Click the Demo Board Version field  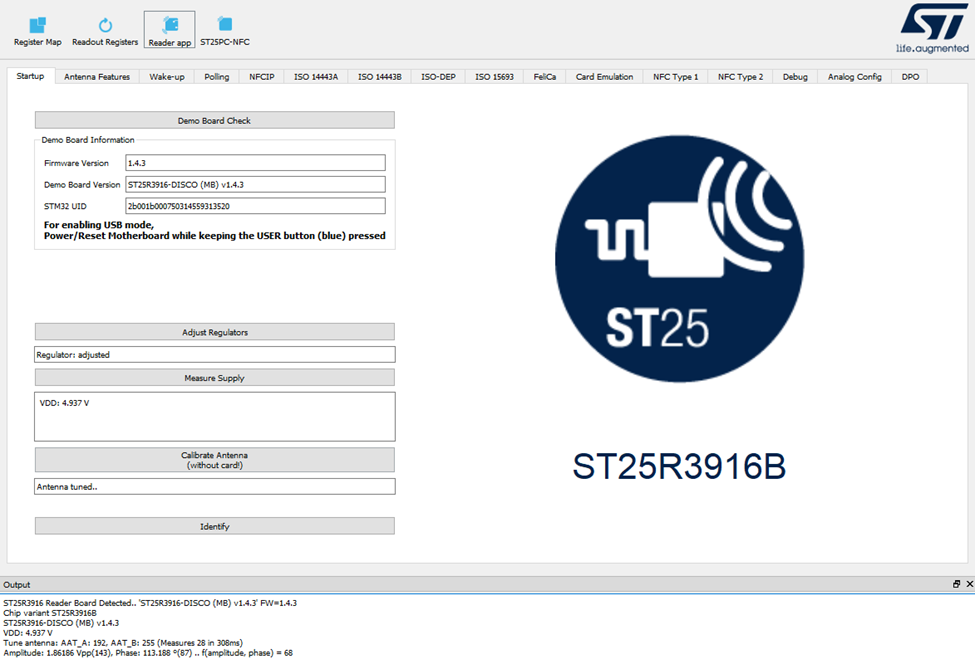pyautogui.click(x=256, y=185)
